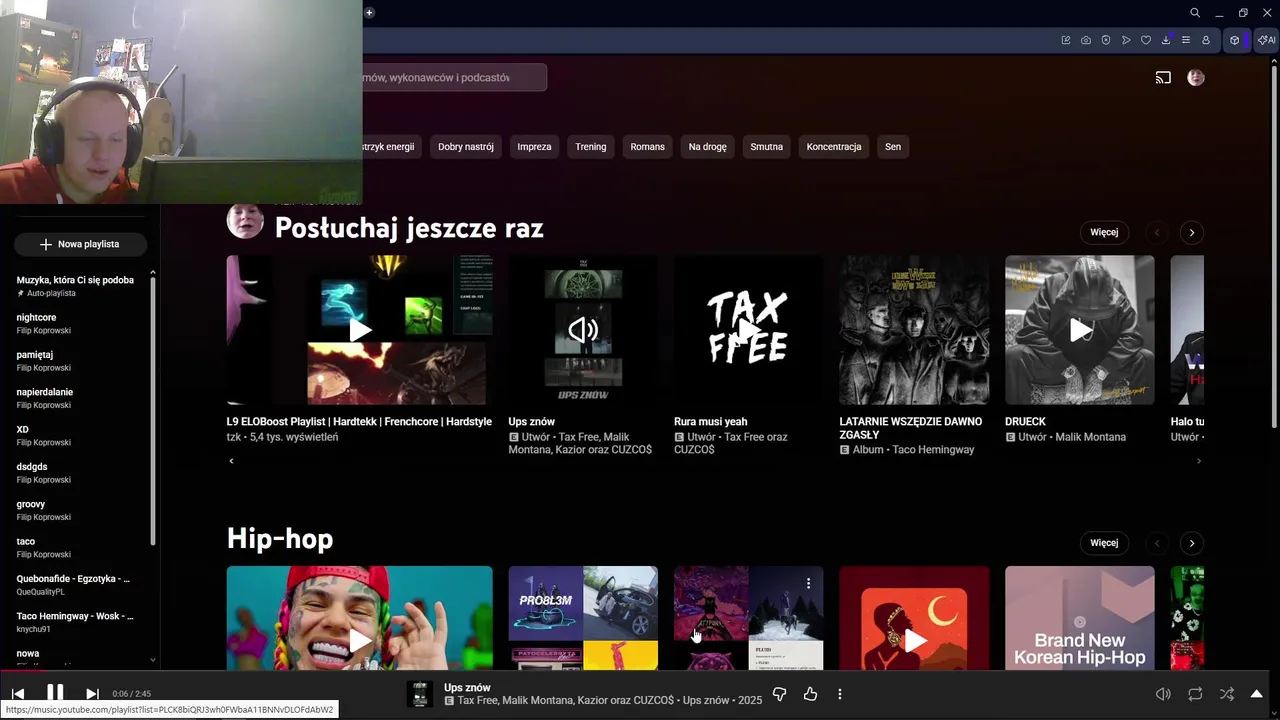Show next items in Posłuchaj jeszcze raz

click(x=1191, y=233)
